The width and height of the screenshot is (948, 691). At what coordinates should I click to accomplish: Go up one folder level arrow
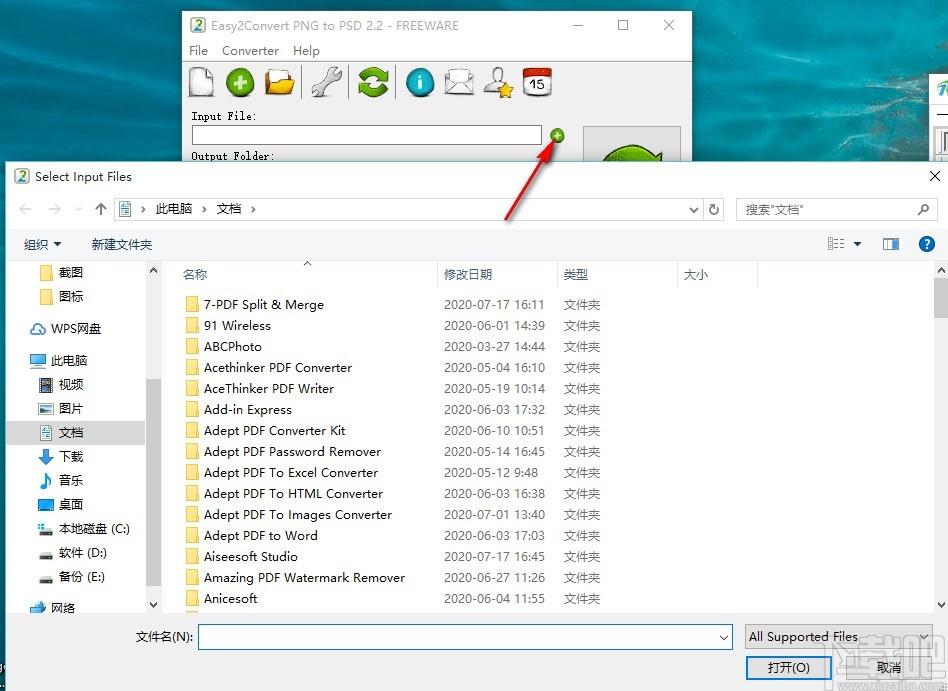point(101,209)
